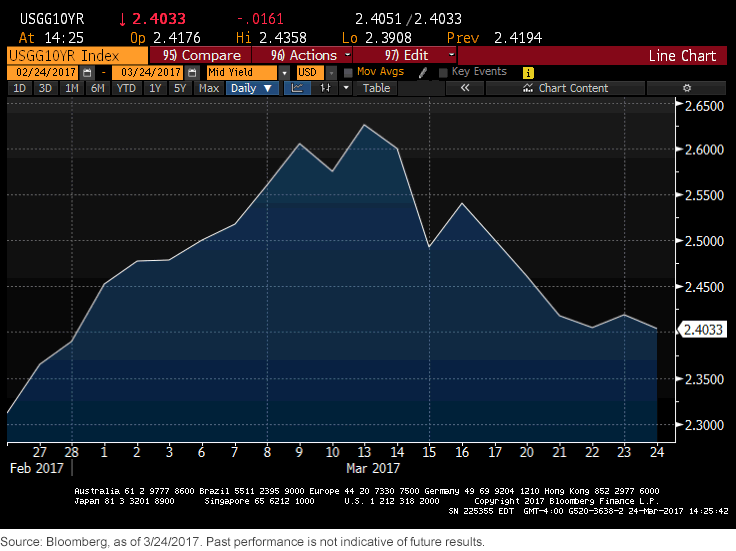
Task: Click the 2.6500 y-axis label
Action: [704, 106]
